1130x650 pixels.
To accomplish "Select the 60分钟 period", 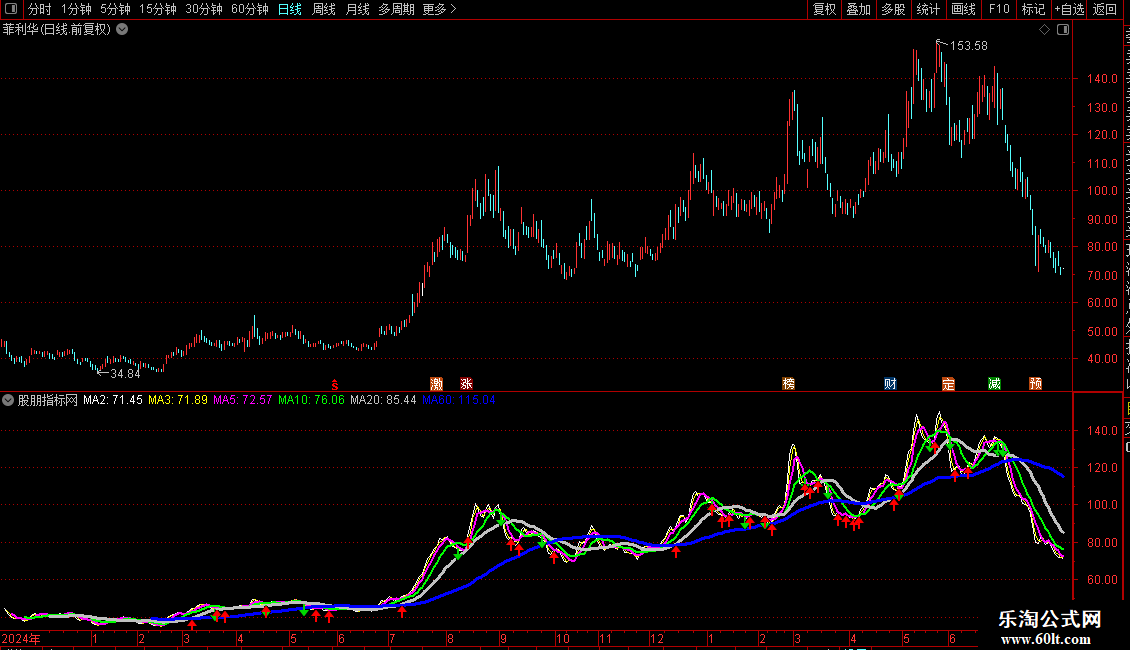I will (x=250, y=9).
